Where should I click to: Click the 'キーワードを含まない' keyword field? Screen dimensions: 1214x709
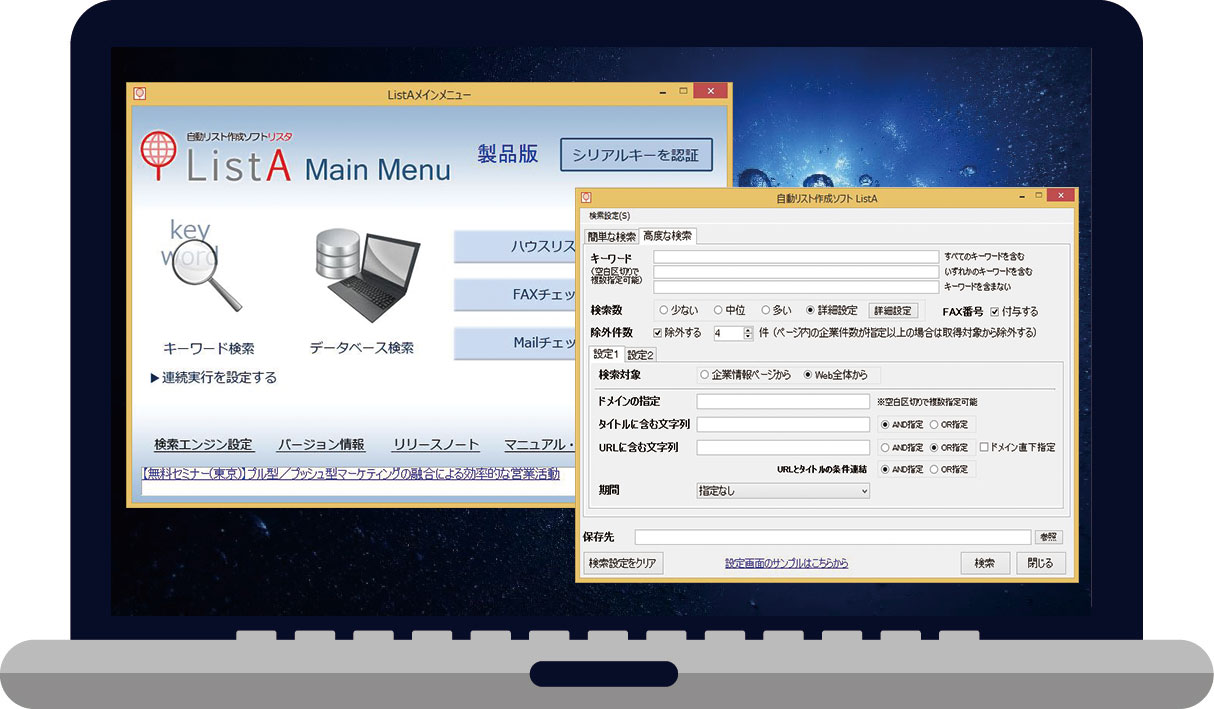(x=796, y=285)
